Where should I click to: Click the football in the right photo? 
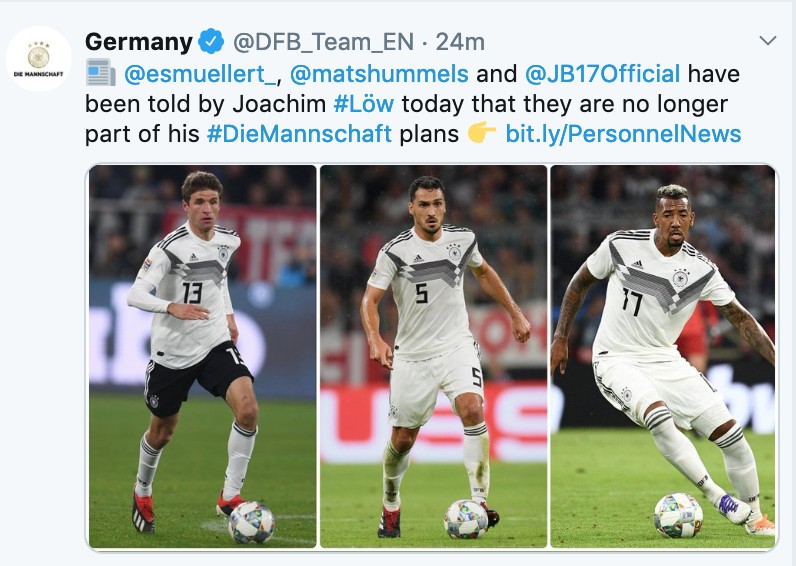(678, 515)
